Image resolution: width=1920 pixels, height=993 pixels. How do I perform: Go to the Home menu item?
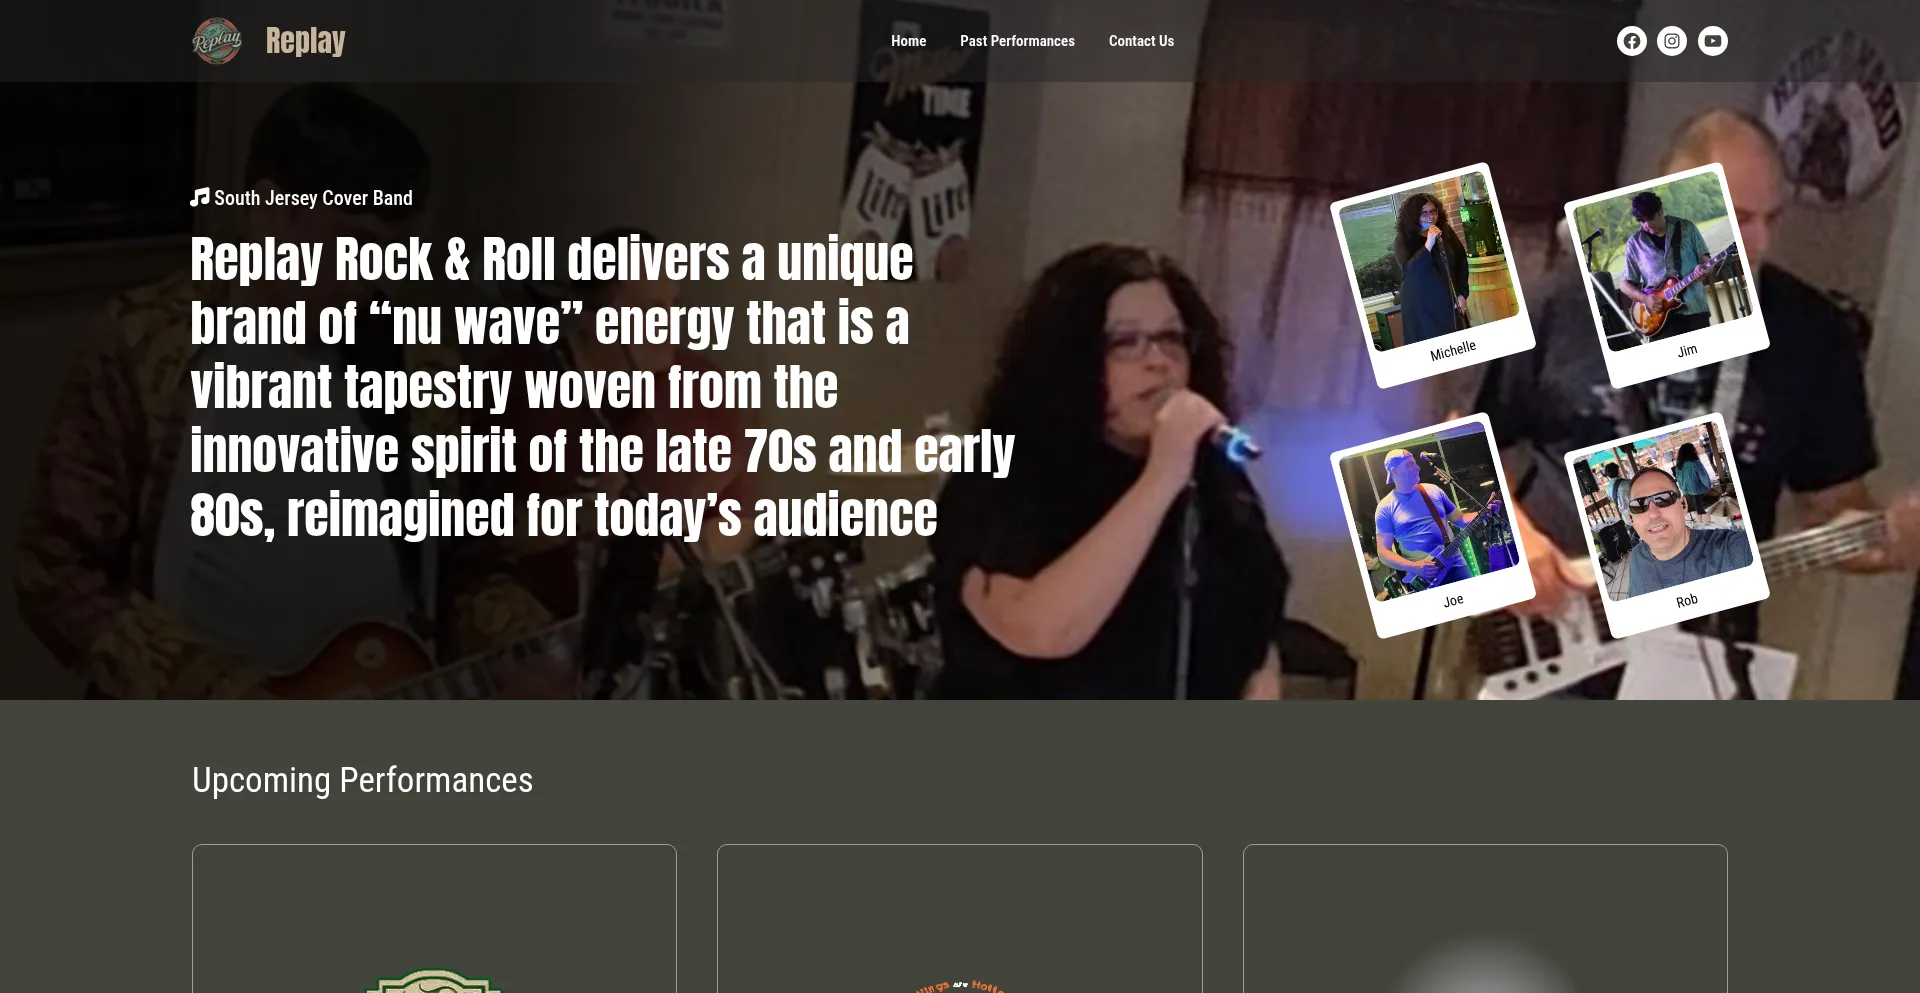[908, 41]
